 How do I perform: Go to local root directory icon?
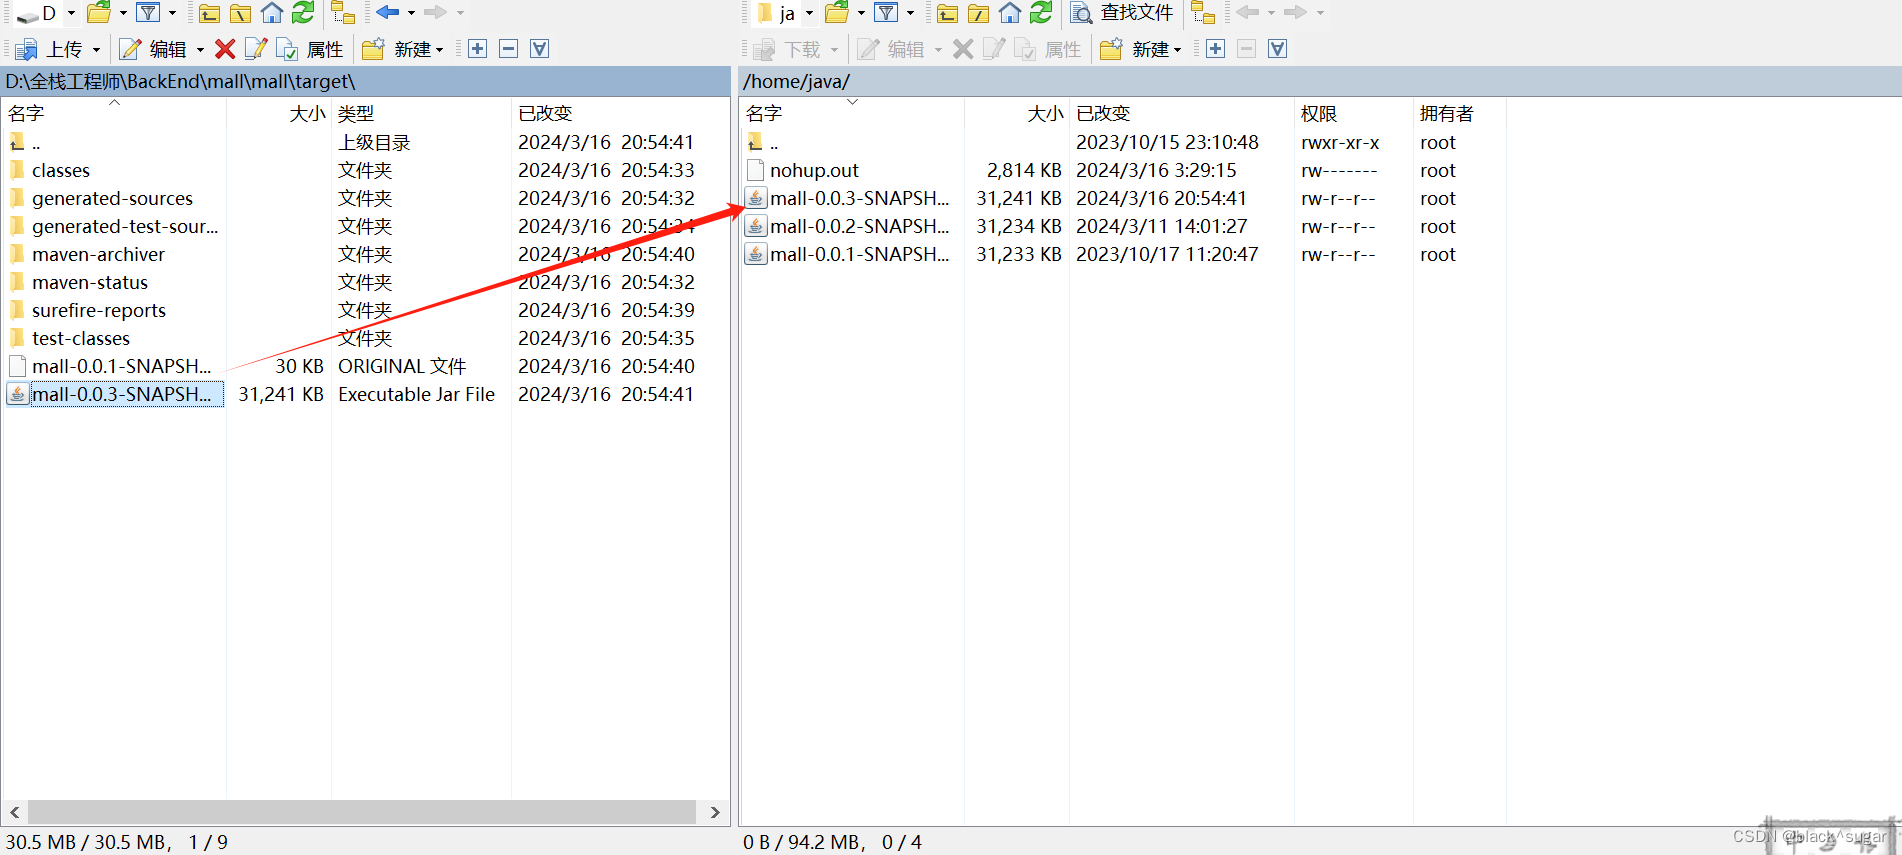coord(240,13)
